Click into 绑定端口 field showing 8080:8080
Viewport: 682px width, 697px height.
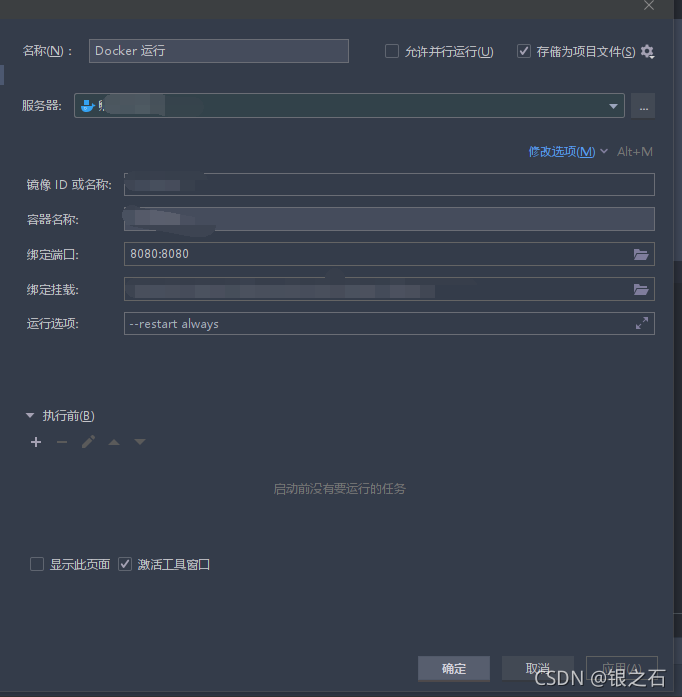[389, 254]
